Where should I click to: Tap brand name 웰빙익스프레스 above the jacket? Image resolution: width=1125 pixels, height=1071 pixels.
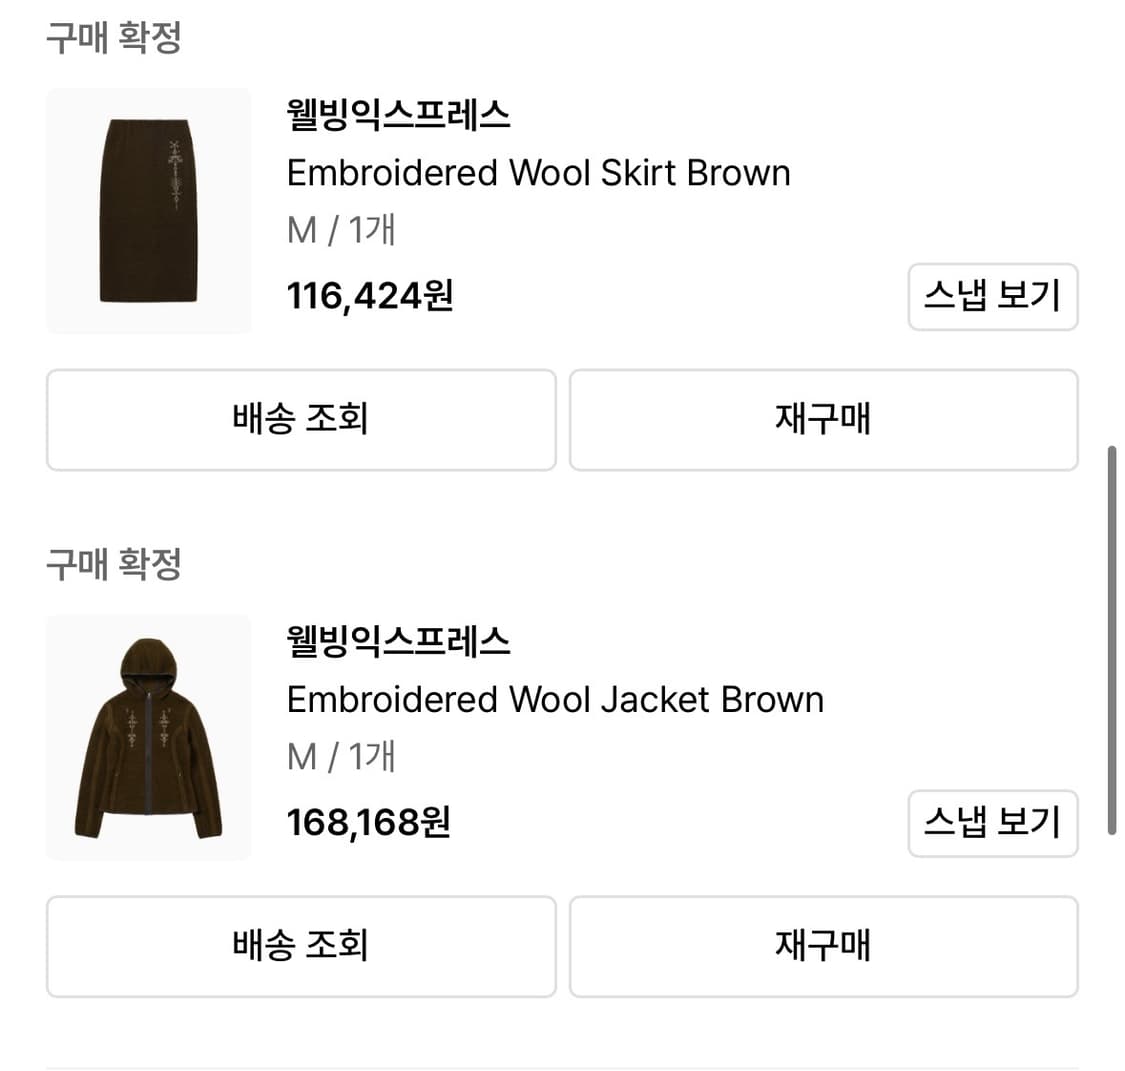tap(398, 641)
